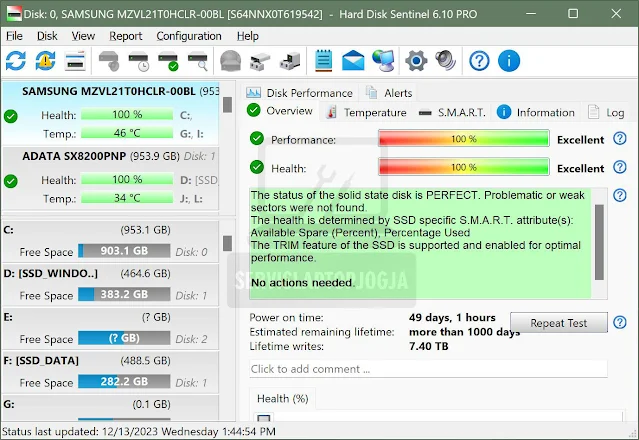
Task: Open the Log tab
Action: click(x=606, y=112)
